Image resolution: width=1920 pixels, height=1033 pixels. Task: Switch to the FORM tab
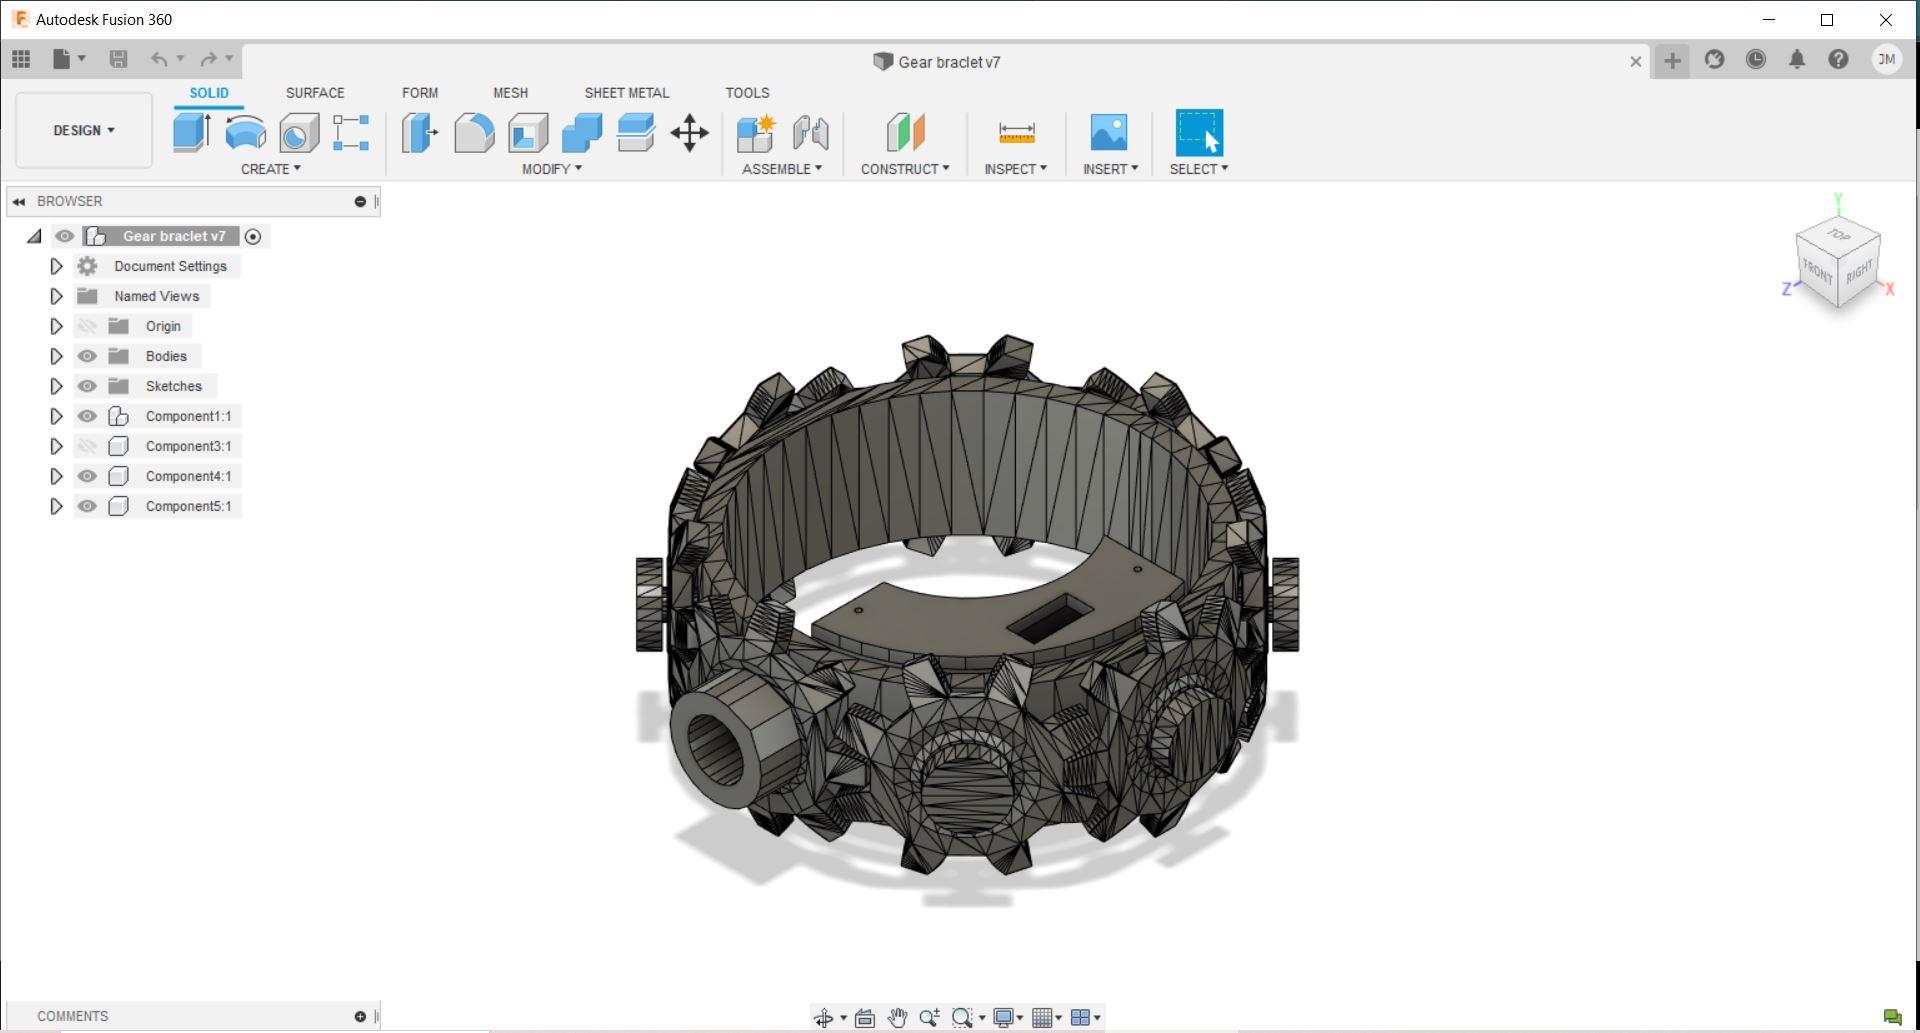pyautogui.click(x=420, y=93)
